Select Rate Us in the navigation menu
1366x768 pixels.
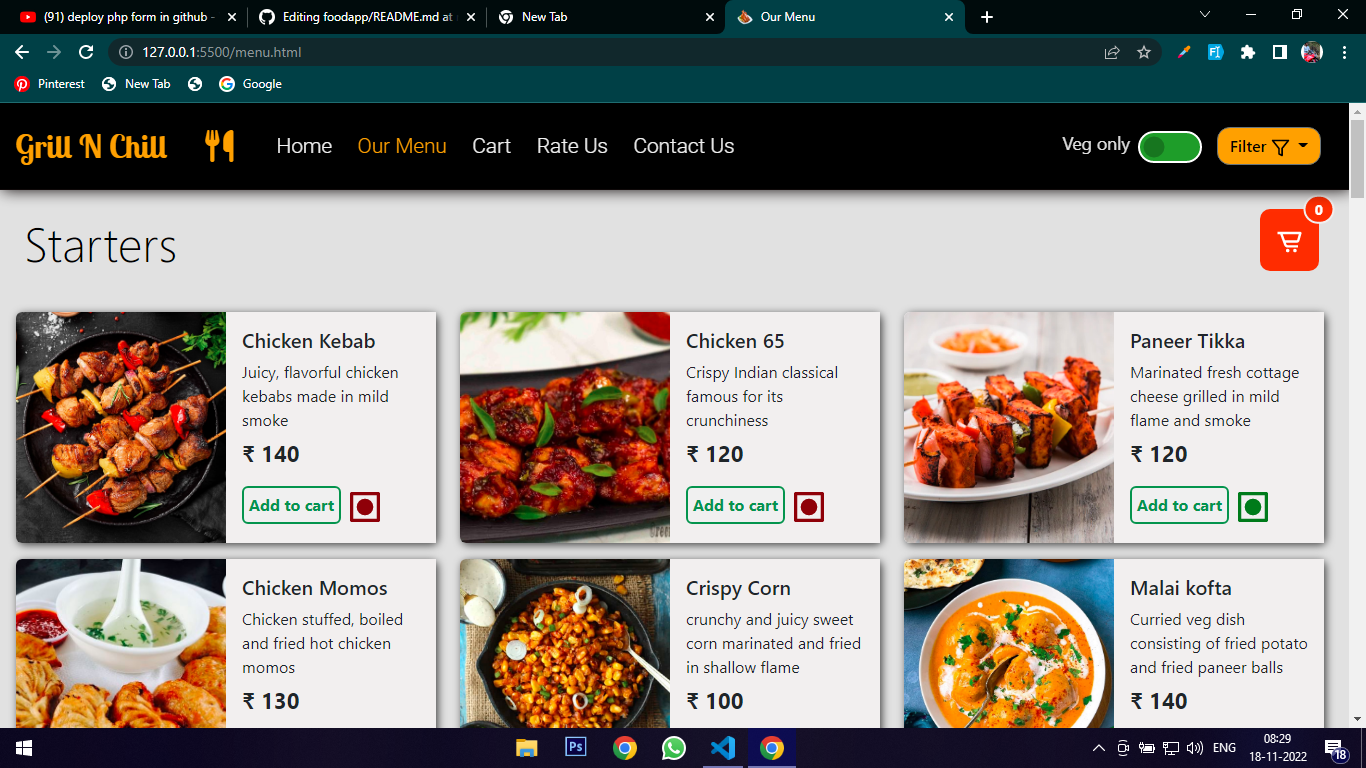pyautogui.click(x=571, y=146)
